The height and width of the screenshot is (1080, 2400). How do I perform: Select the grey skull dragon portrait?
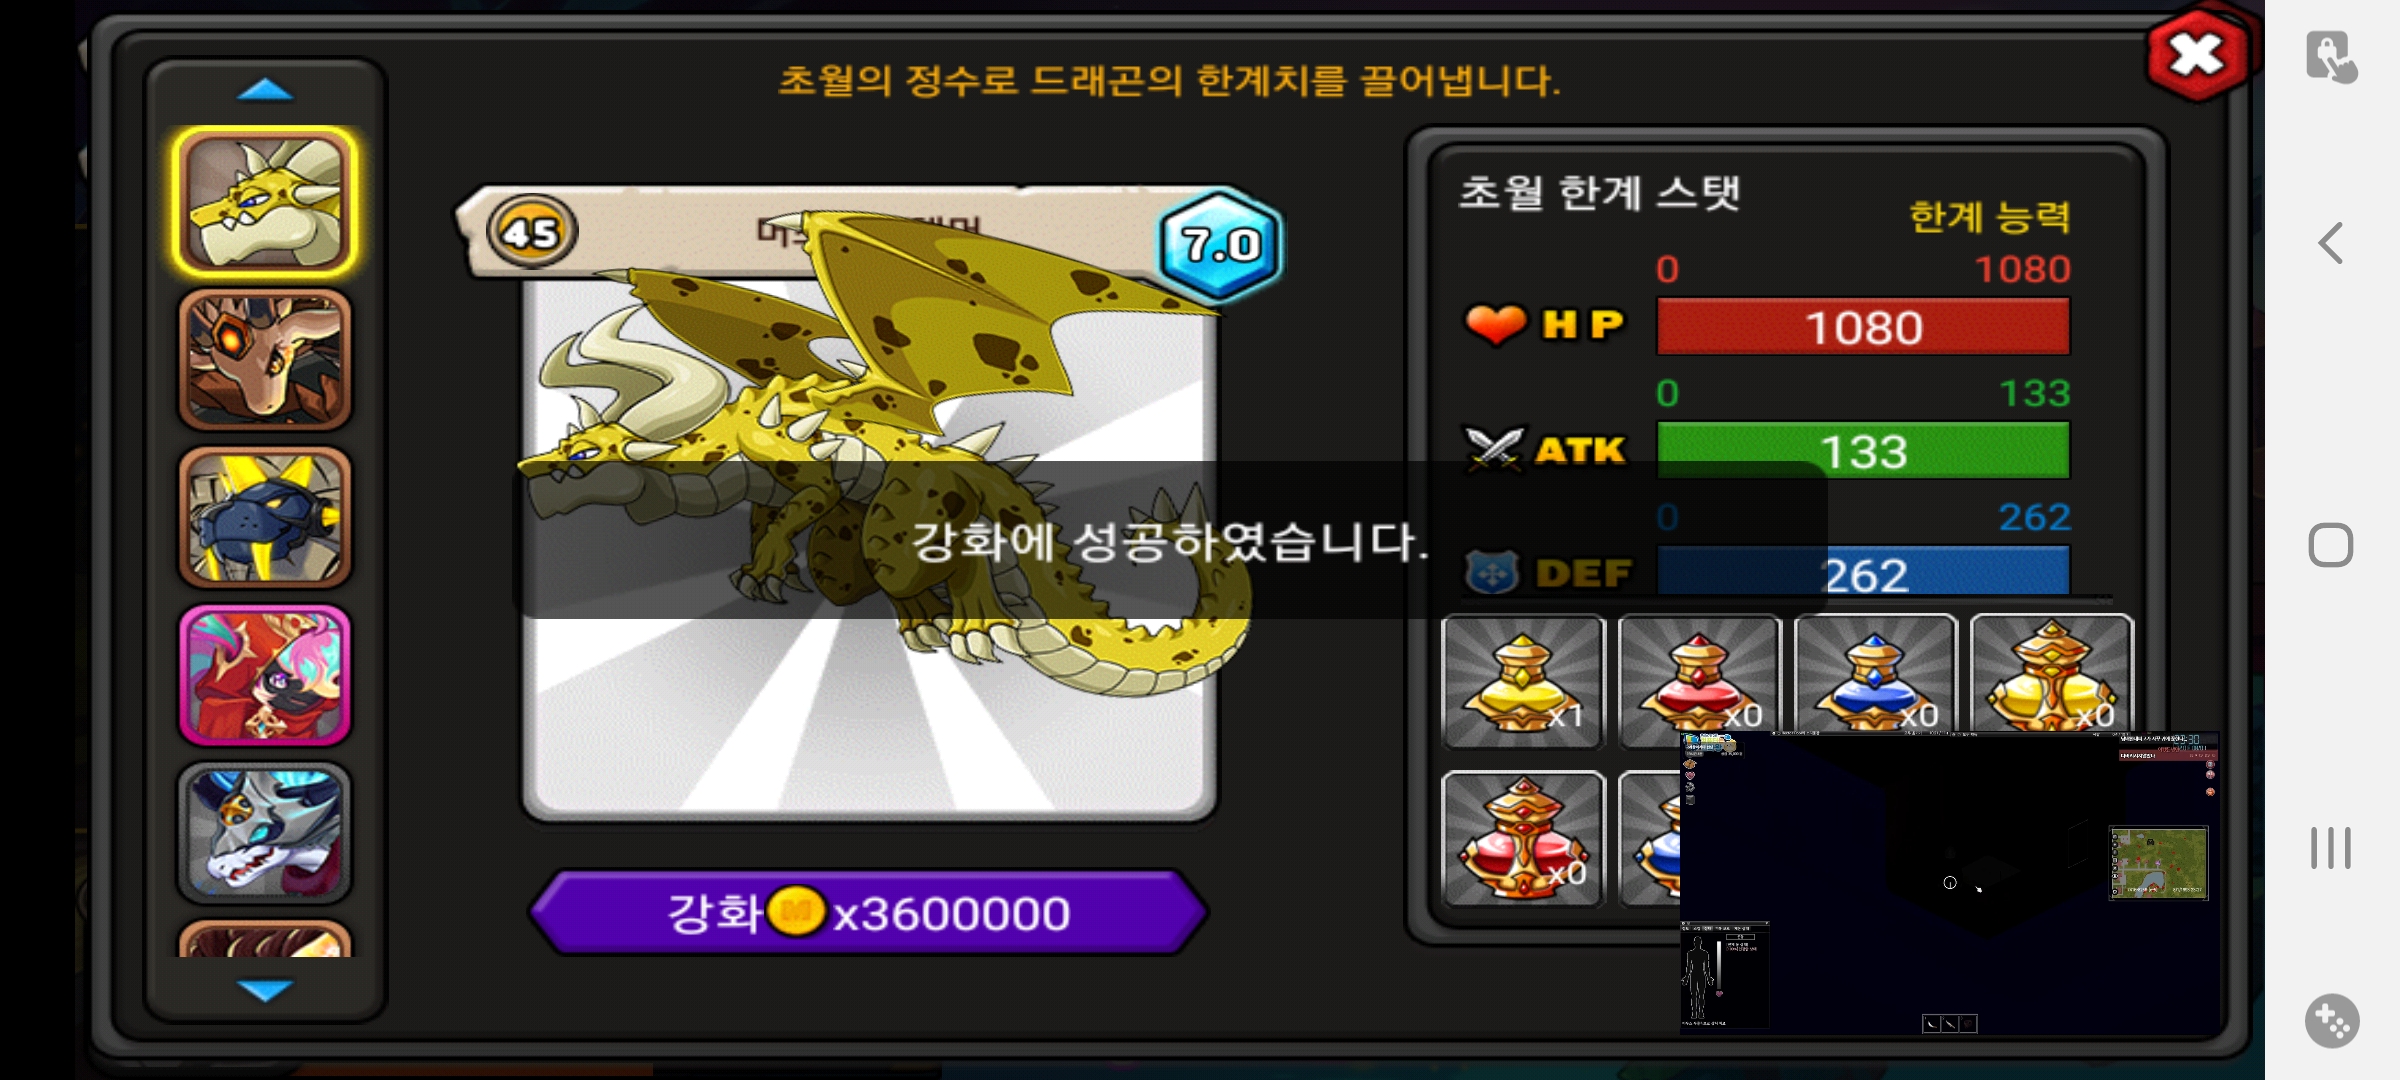[265, 832]
